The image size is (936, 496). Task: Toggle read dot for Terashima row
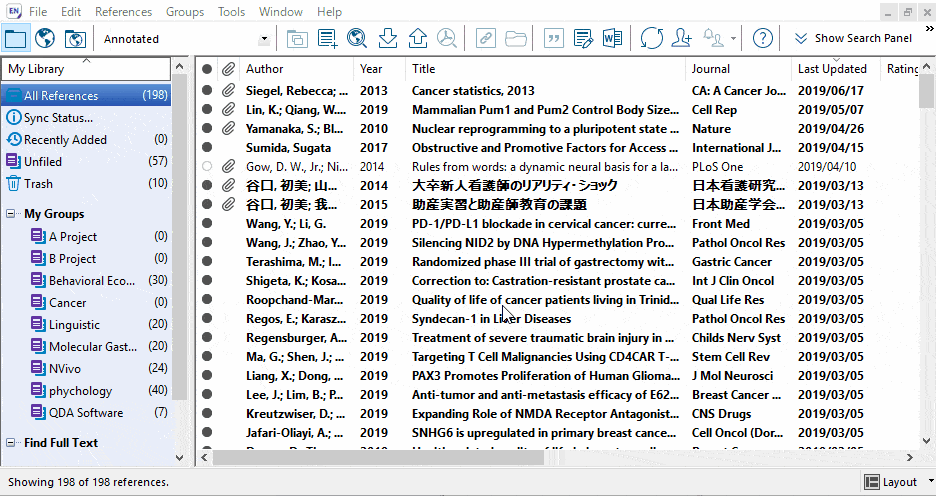207,261
